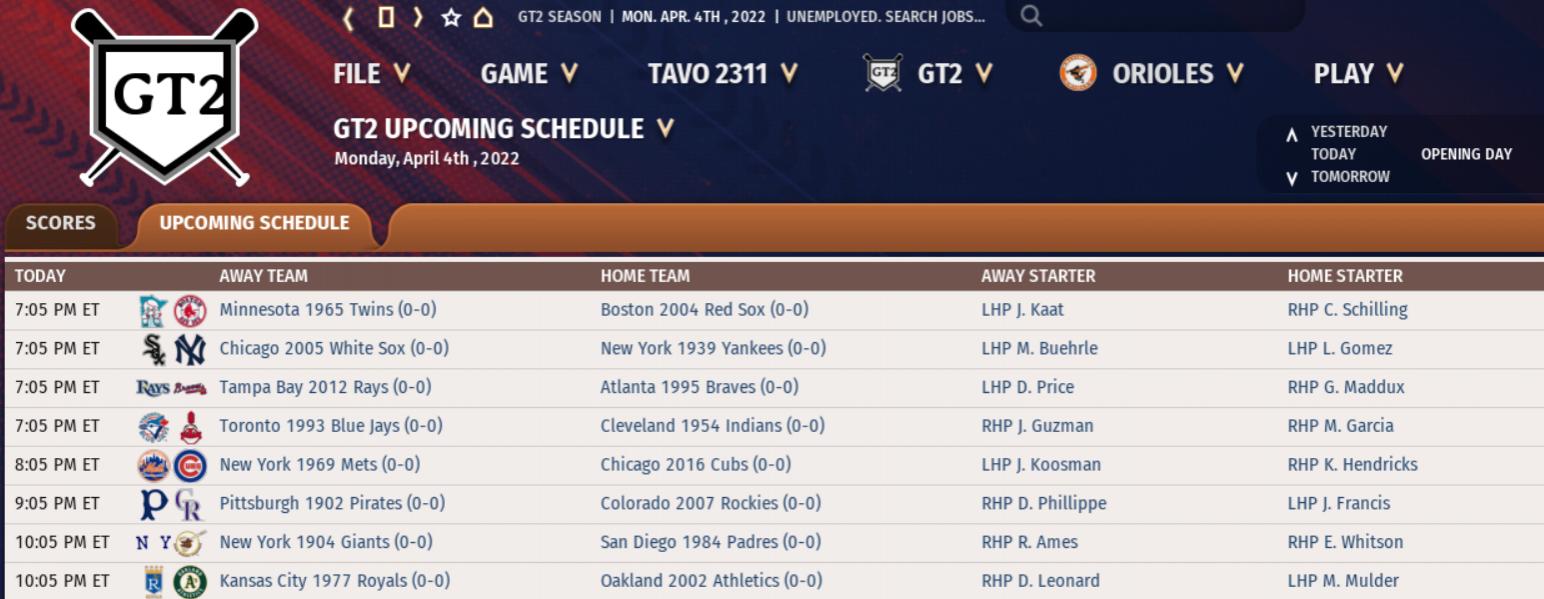This screenshot has width=1544, height=599.
Task: Click the Orioles team logo icon
Action: tap(1078, 74)
